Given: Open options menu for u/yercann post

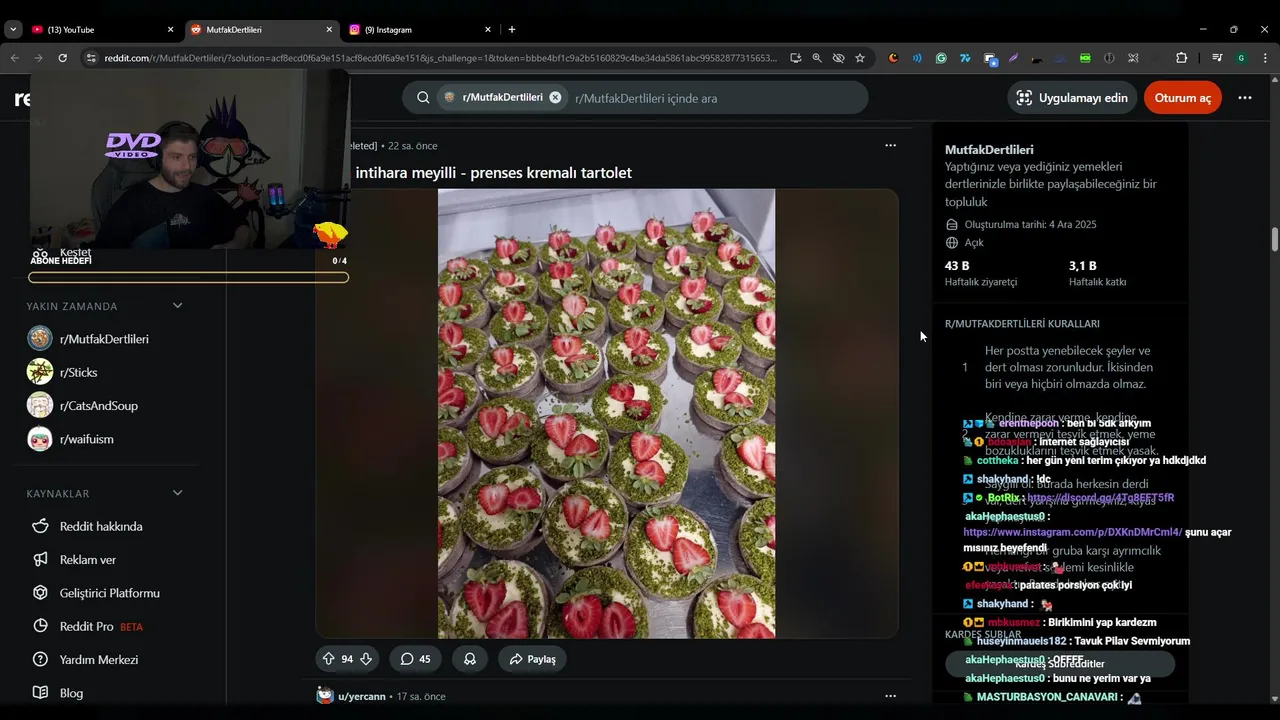Looking at the screenshot, I should [890, 696].
